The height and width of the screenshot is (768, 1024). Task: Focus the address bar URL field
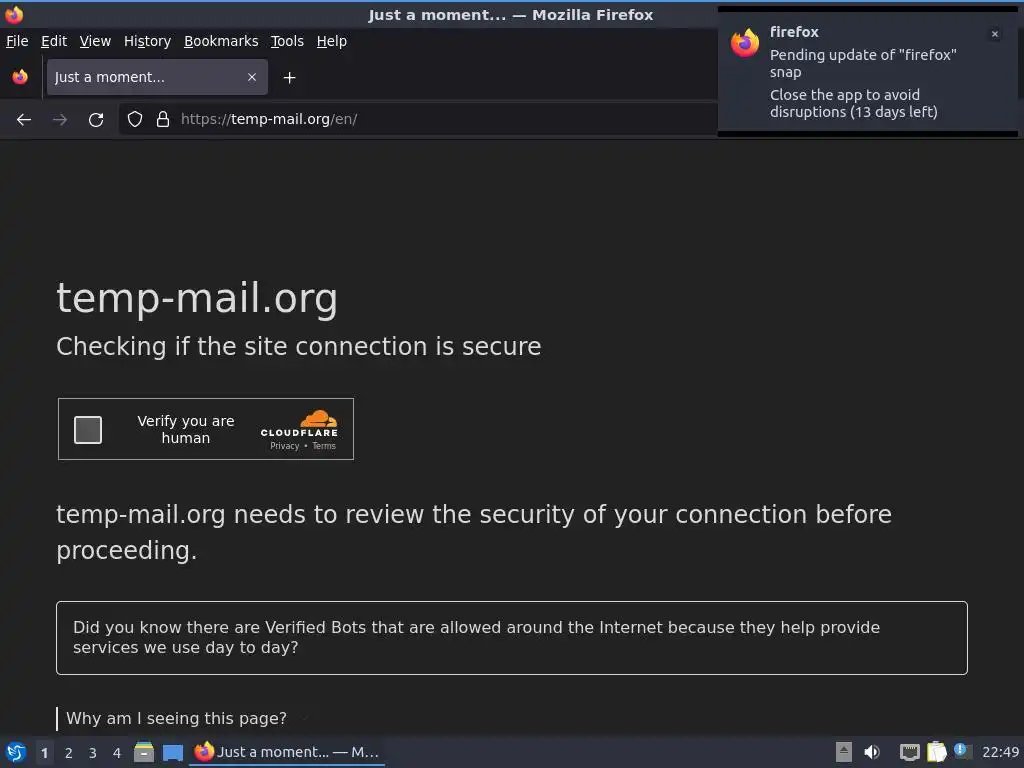tap(418, 119)
